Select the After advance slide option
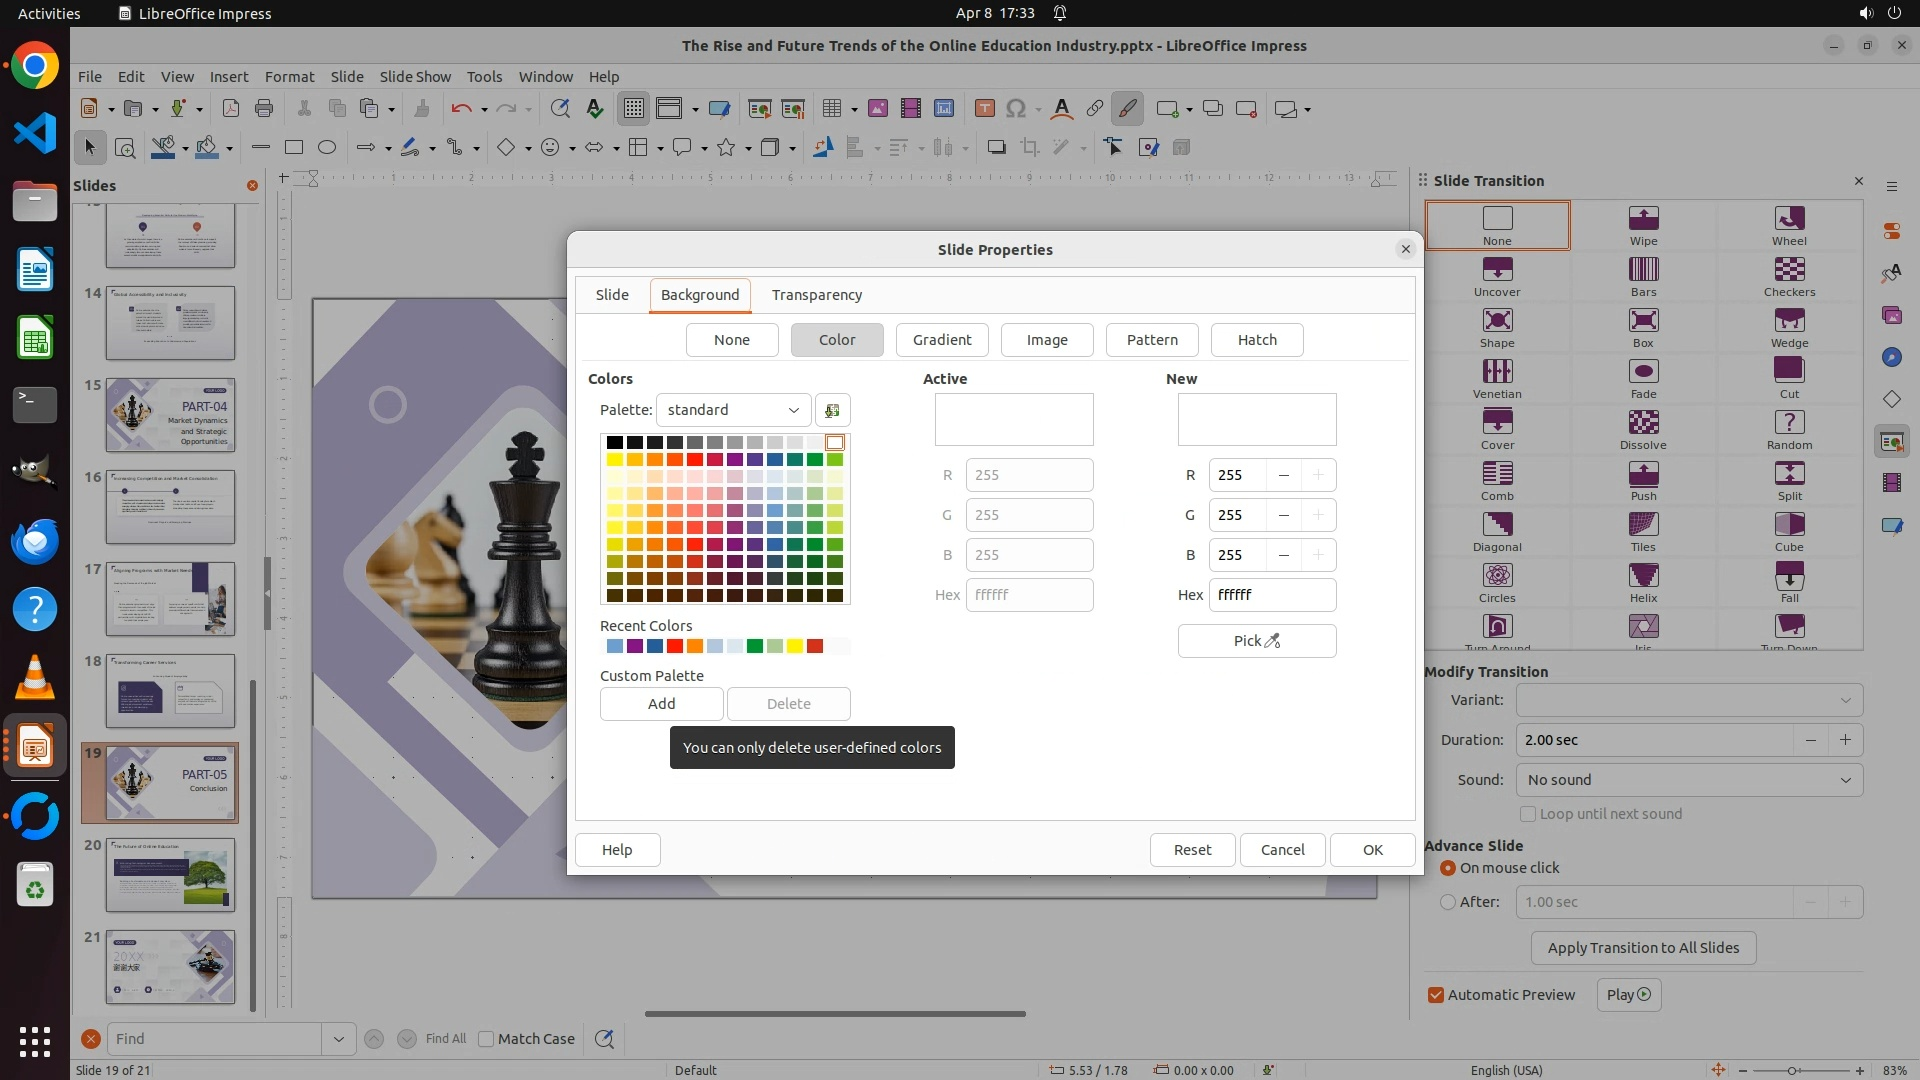The image size is (1920, 1080). point(1448,902)
